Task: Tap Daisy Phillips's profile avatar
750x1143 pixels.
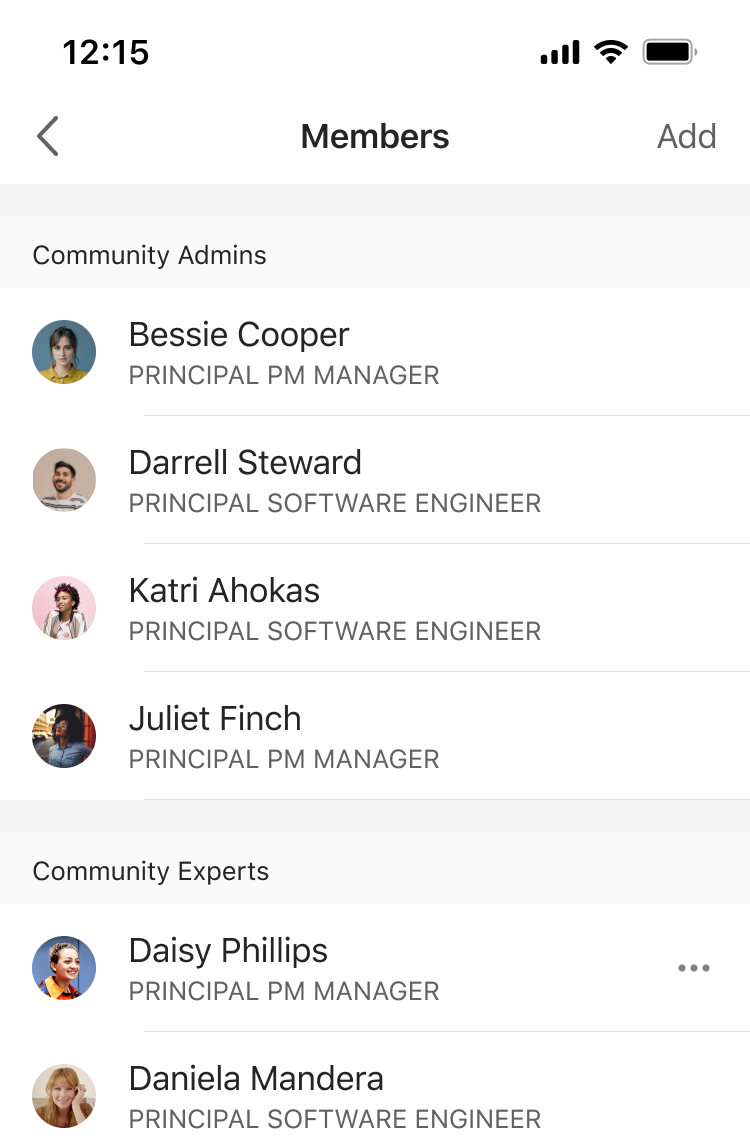Action: (64, 968)
